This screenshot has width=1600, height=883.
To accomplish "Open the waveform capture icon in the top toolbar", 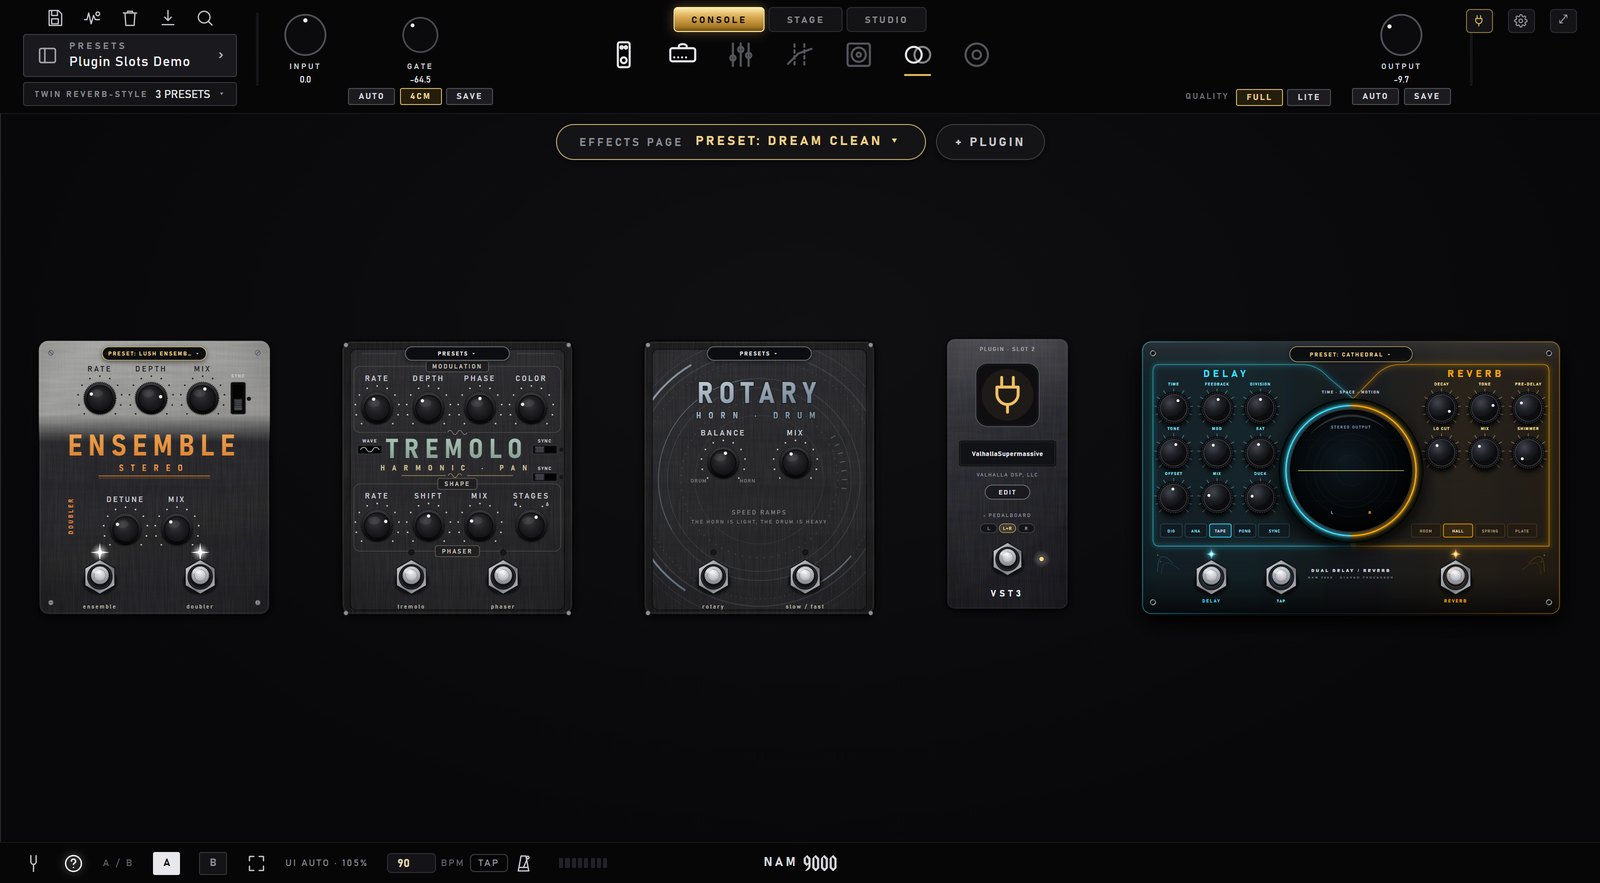I will (92, 18).
